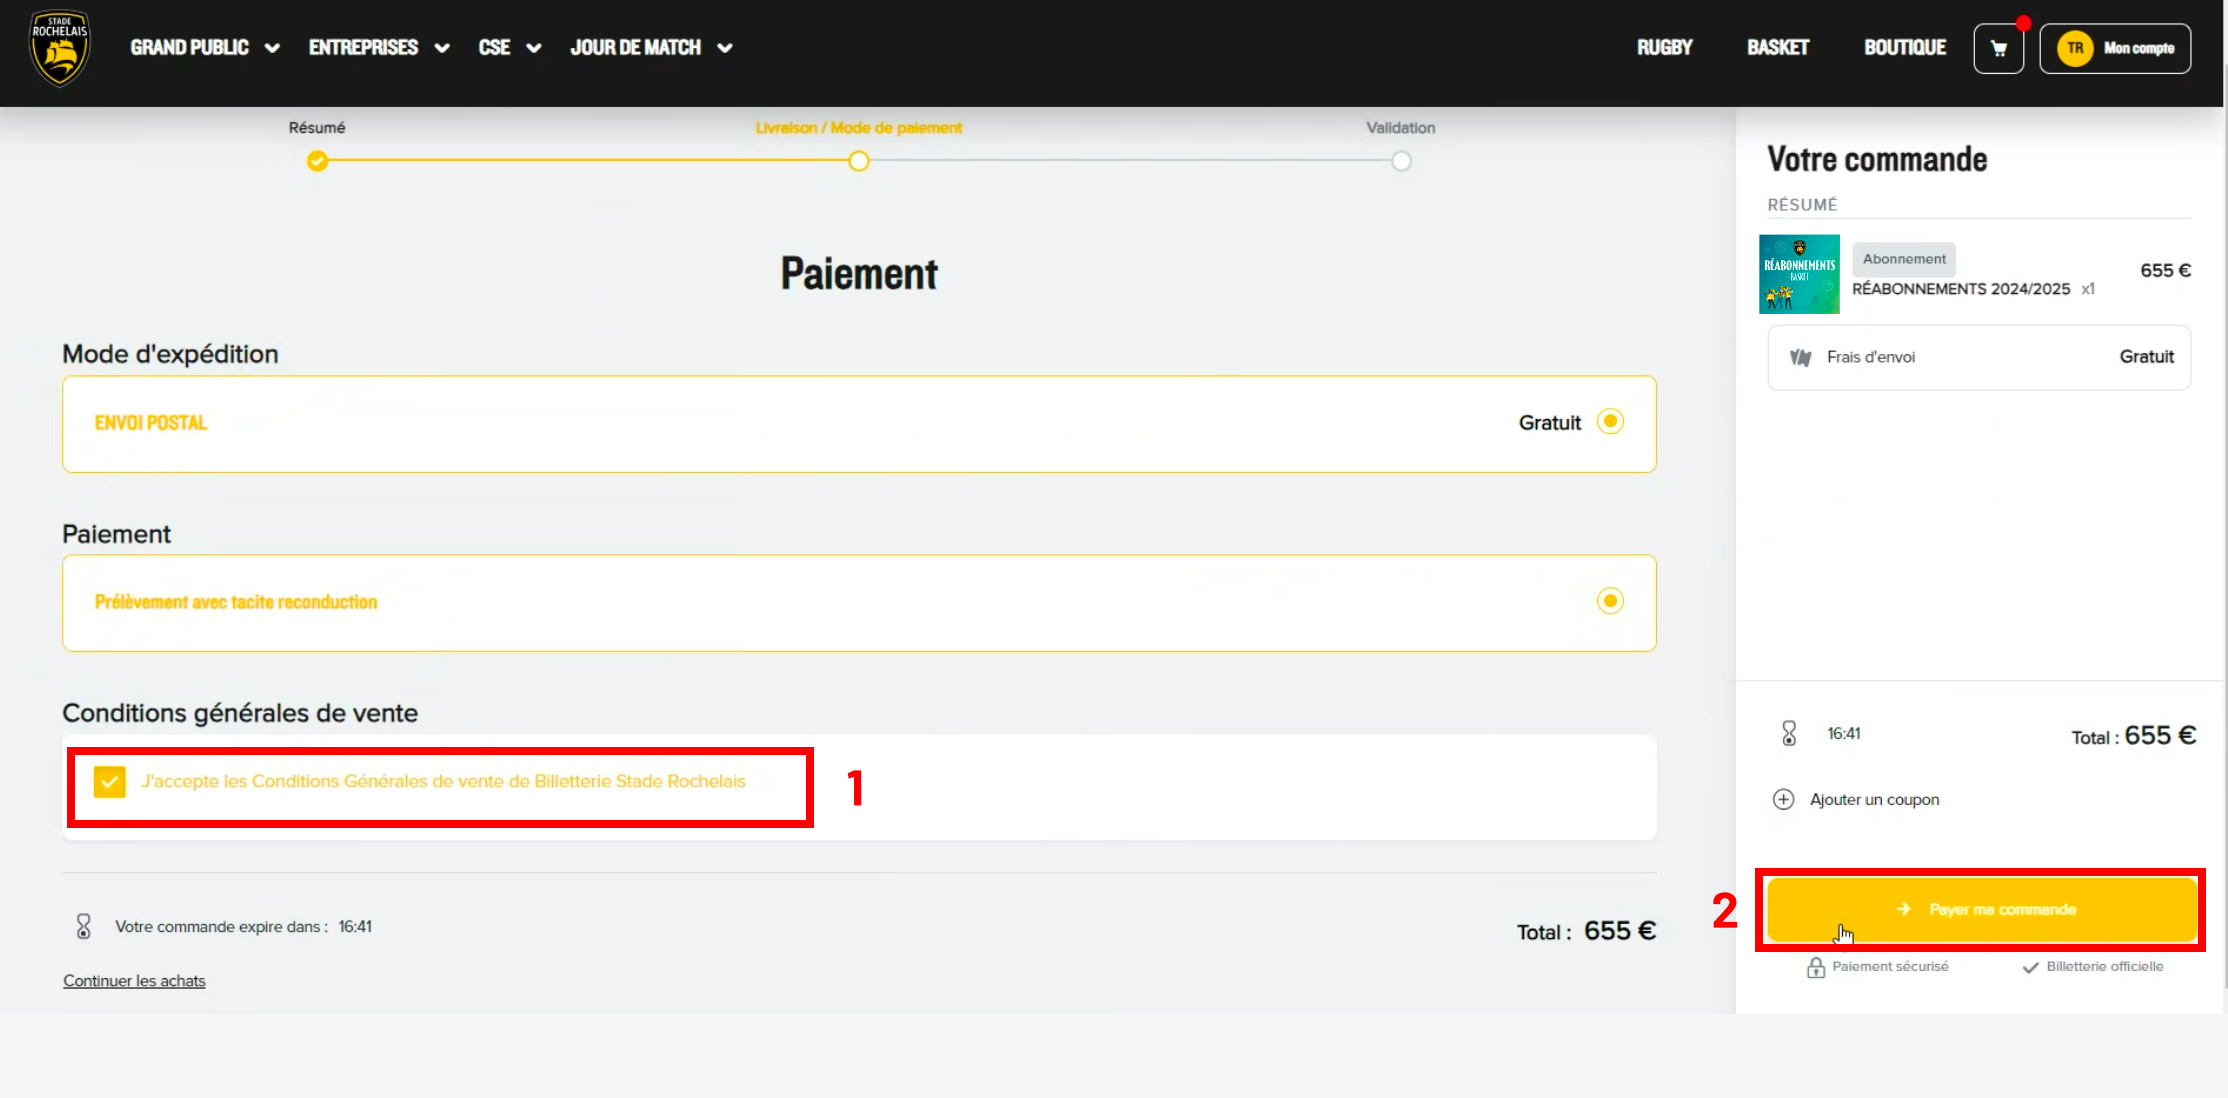Click the Résumé step marker
The width and height of the screenshot is (2228, 1098).
317,161
